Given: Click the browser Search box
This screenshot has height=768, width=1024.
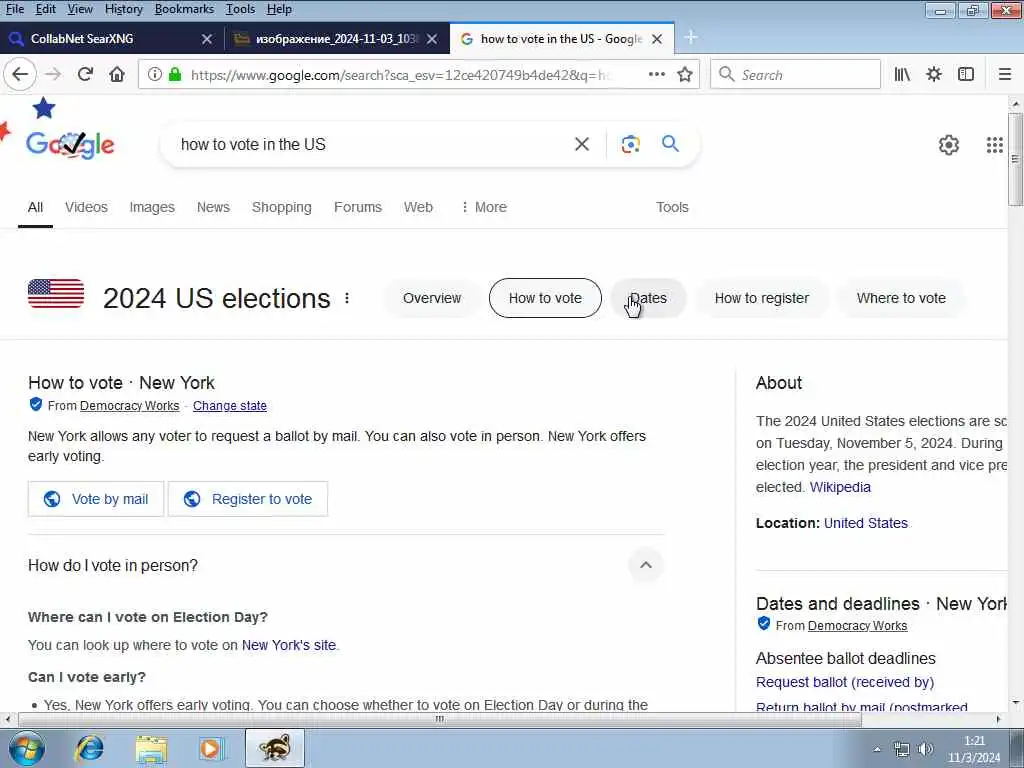Looking at the screenshot, I should pyautogui.click(x=795, y=74).
